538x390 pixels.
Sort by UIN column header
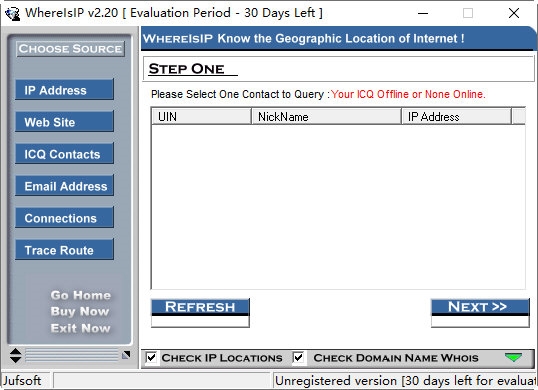201,117
